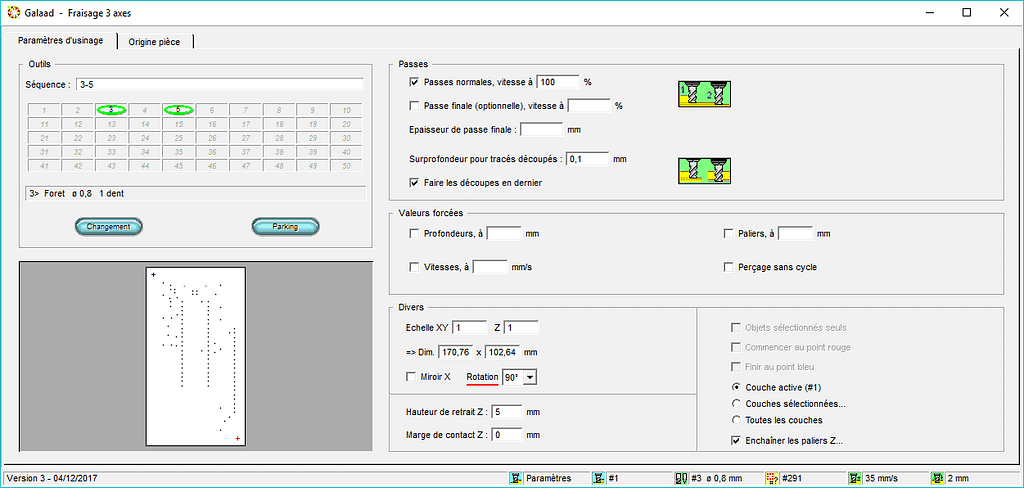Enable forced Profondeurs checkbox
The width and height of the screenshot is (1024, 488).
414,233
